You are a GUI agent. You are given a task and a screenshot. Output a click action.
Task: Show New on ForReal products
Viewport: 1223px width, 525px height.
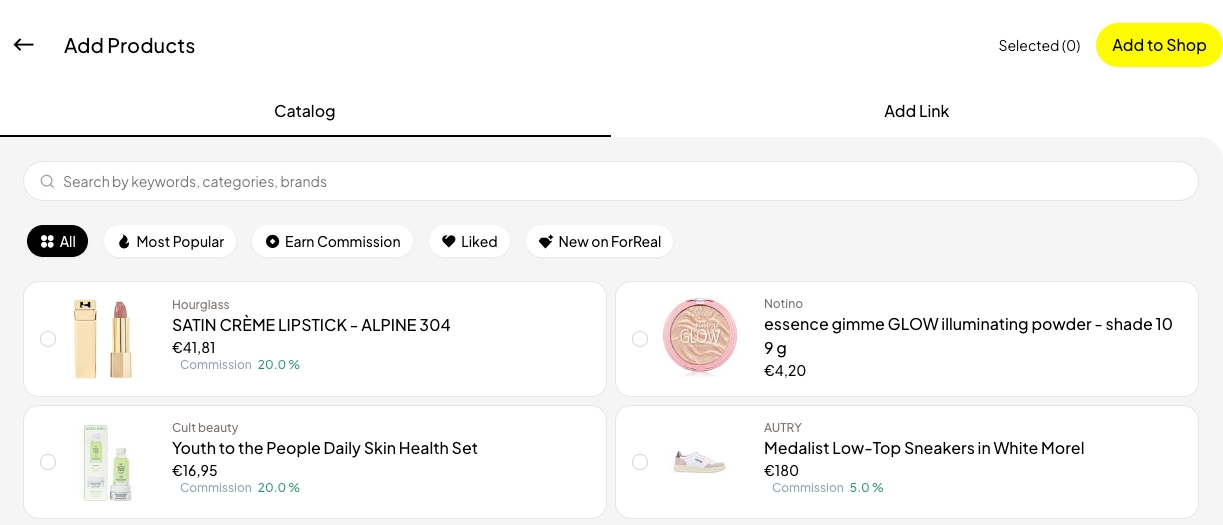[599, 242]
